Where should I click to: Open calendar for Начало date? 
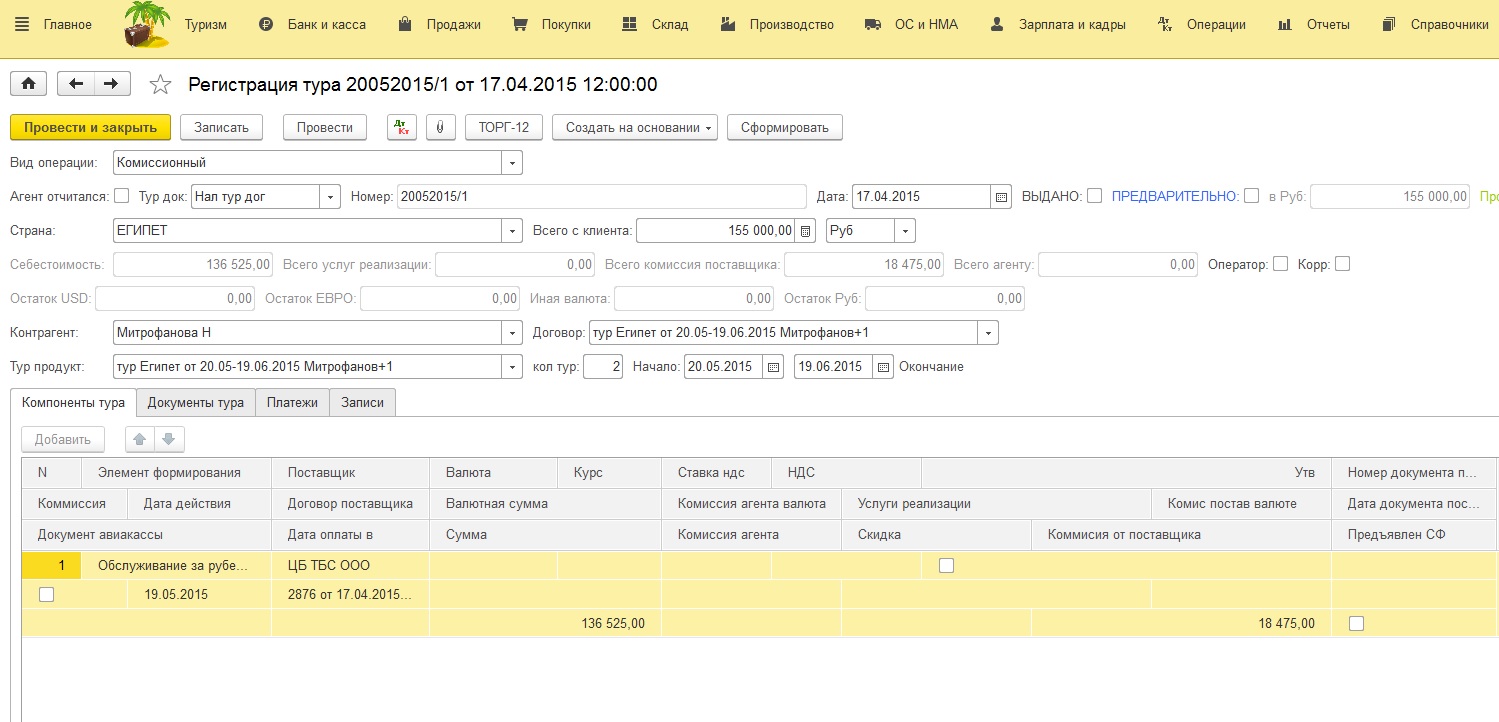point(773,367)
